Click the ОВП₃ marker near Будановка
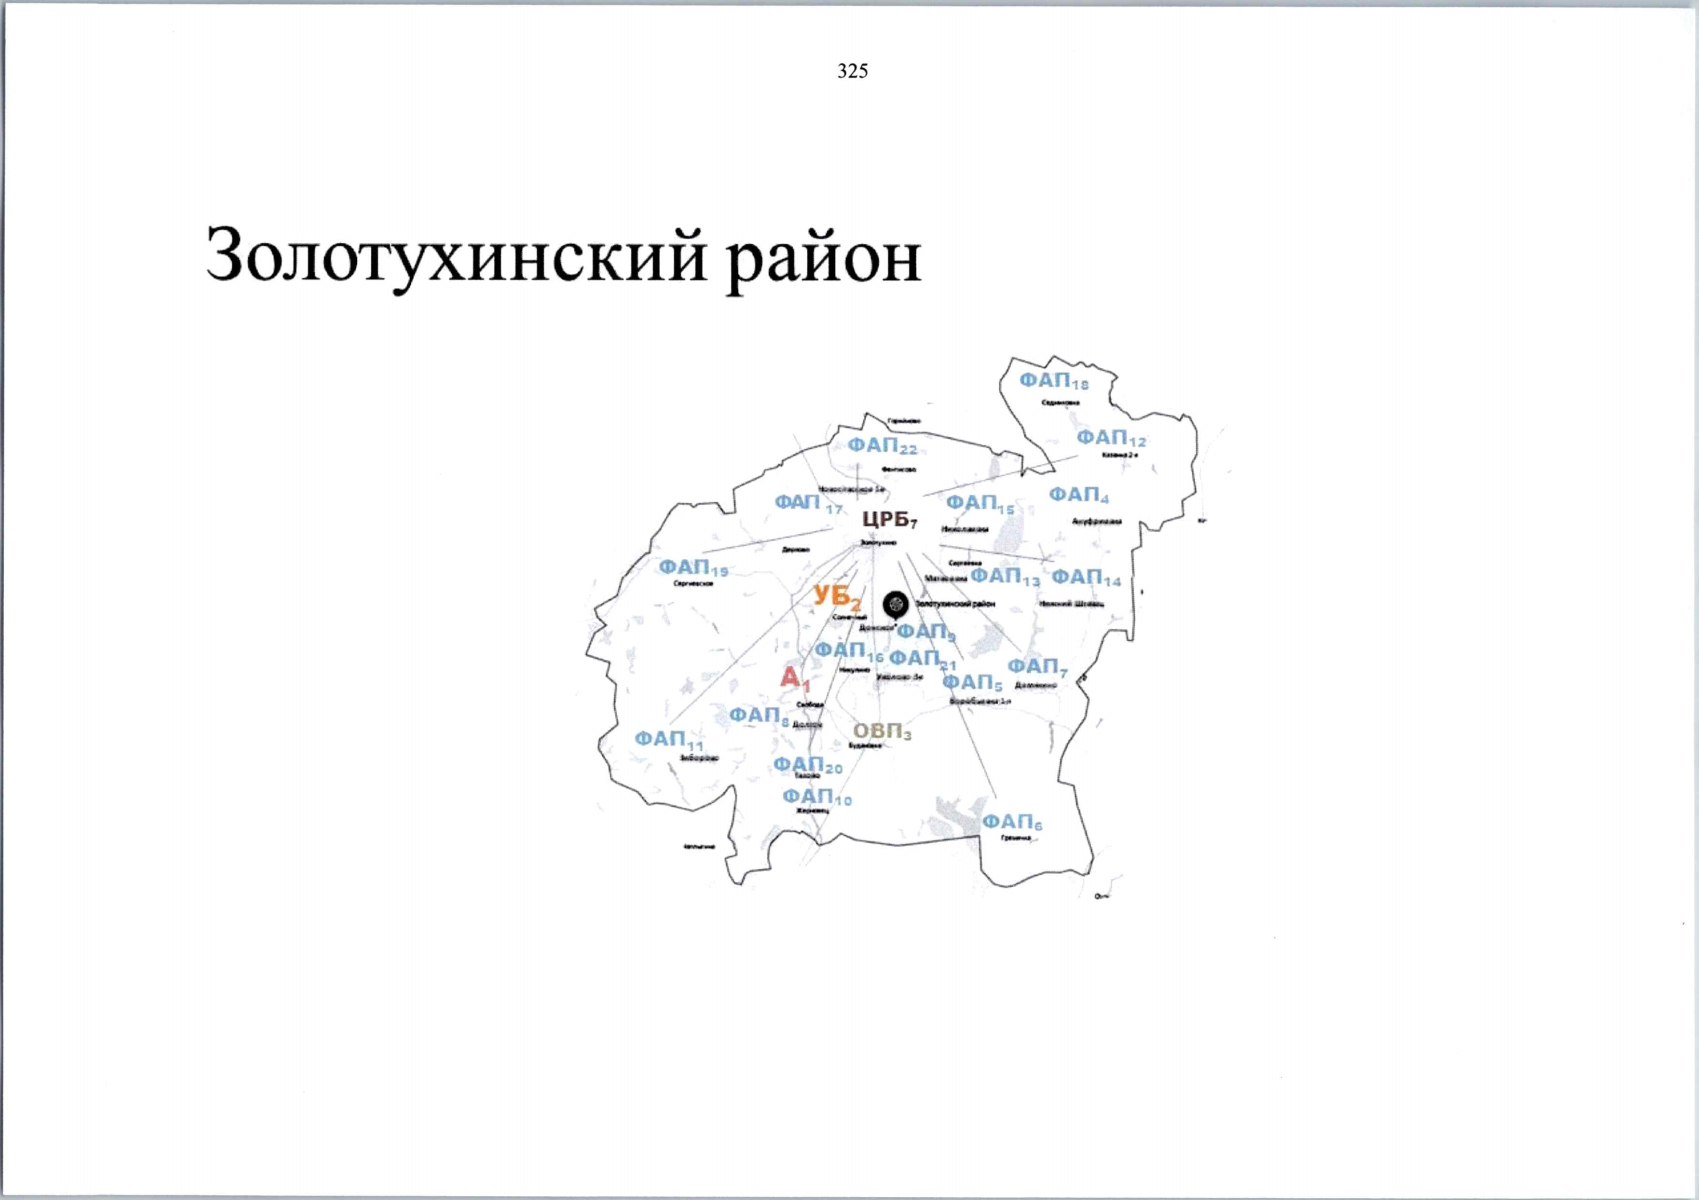 pyautogui.click(x=882, y=731)
